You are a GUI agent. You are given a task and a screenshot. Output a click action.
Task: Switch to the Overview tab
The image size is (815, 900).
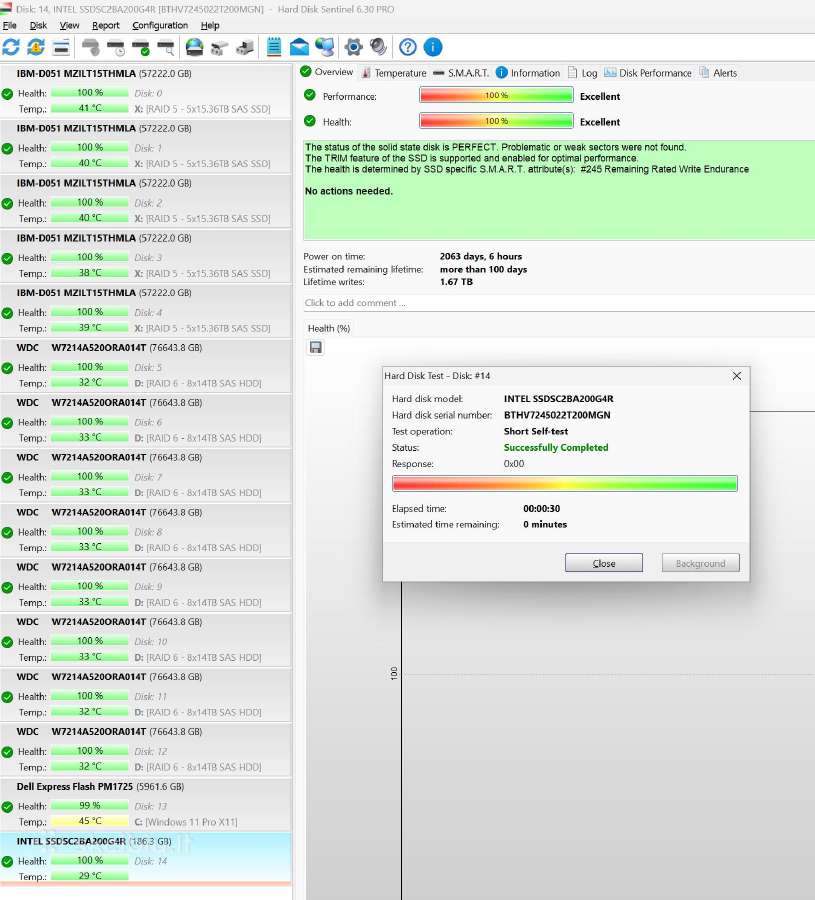pos(327,72)
